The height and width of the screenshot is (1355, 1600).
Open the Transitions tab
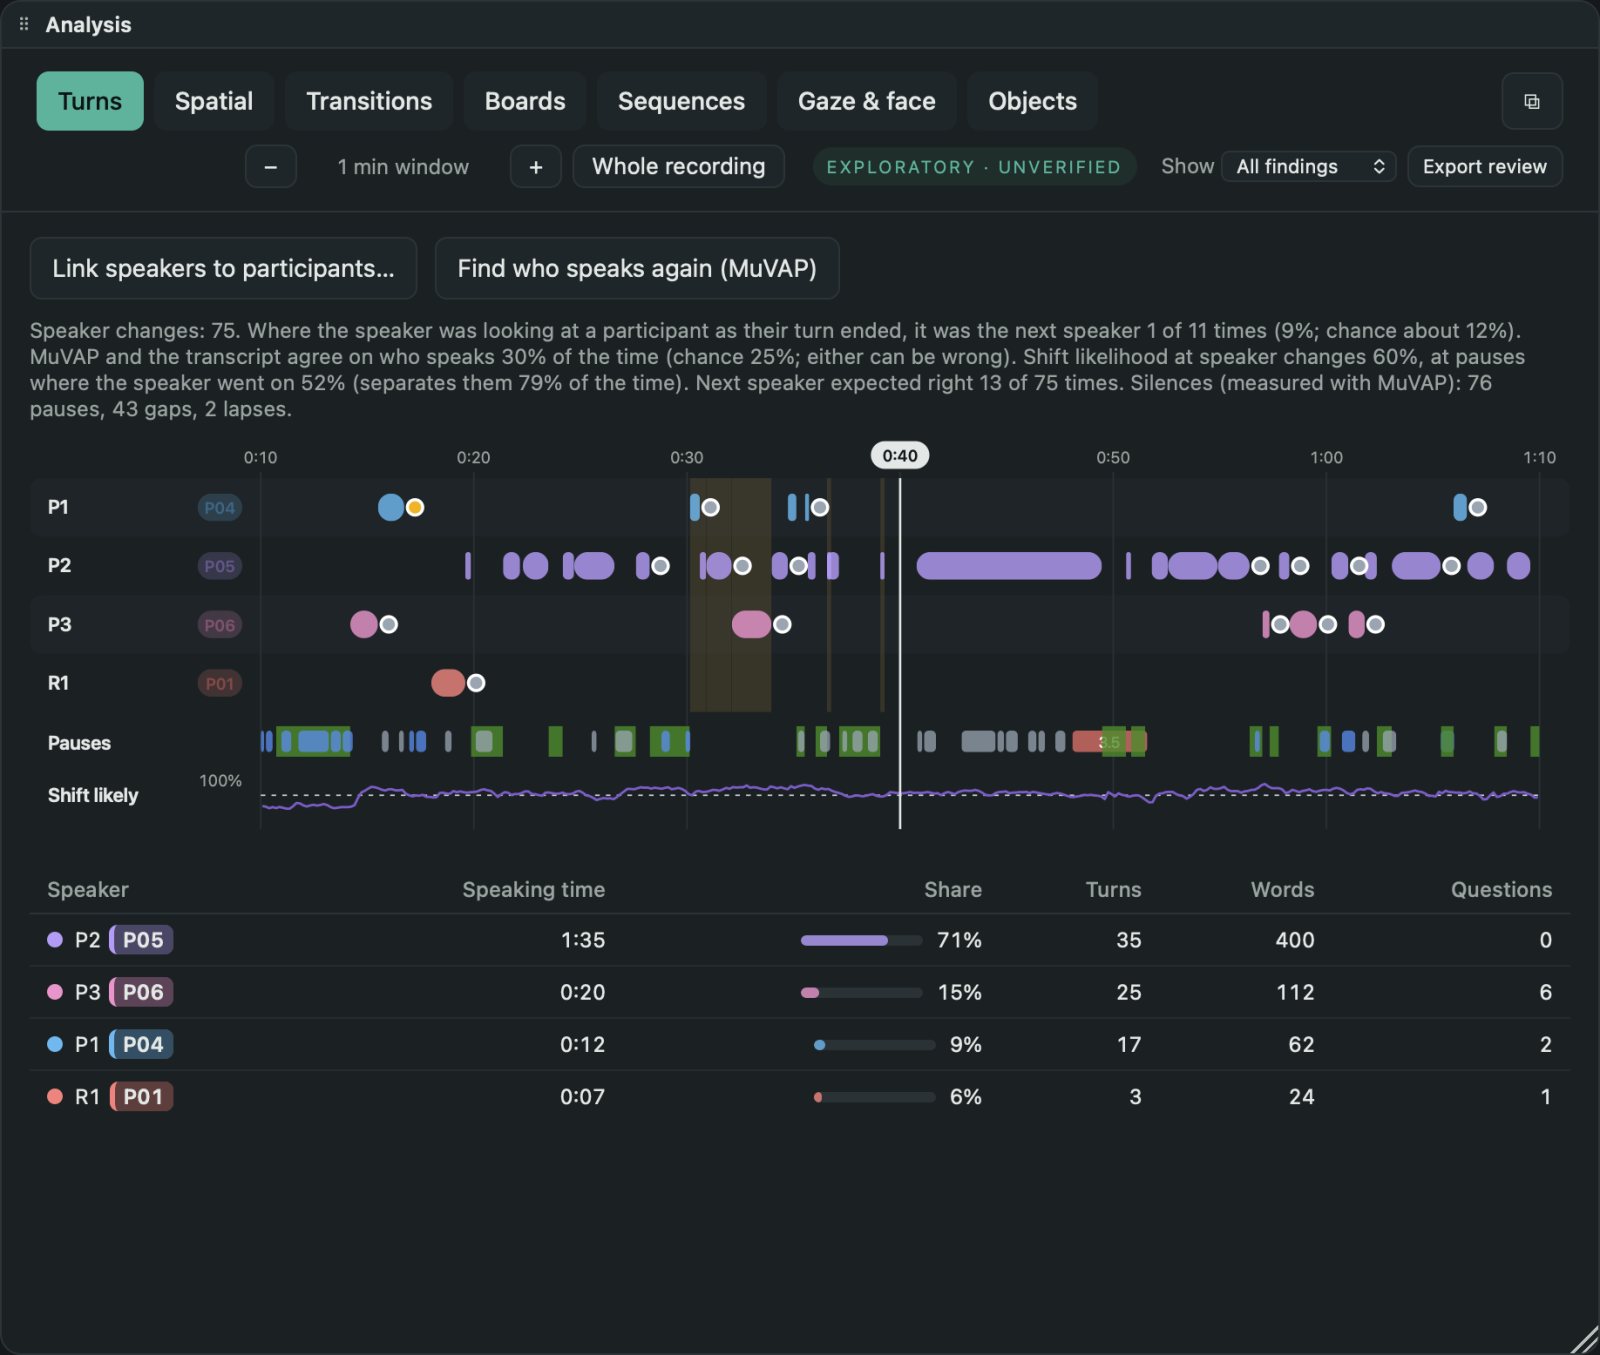(369, 101)
